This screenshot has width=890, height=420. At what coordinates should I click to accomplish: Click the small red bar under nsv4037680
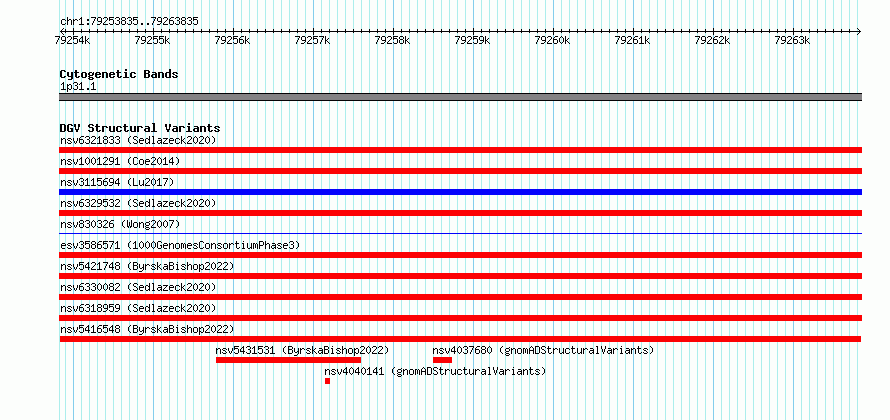(x=442, y=360)
